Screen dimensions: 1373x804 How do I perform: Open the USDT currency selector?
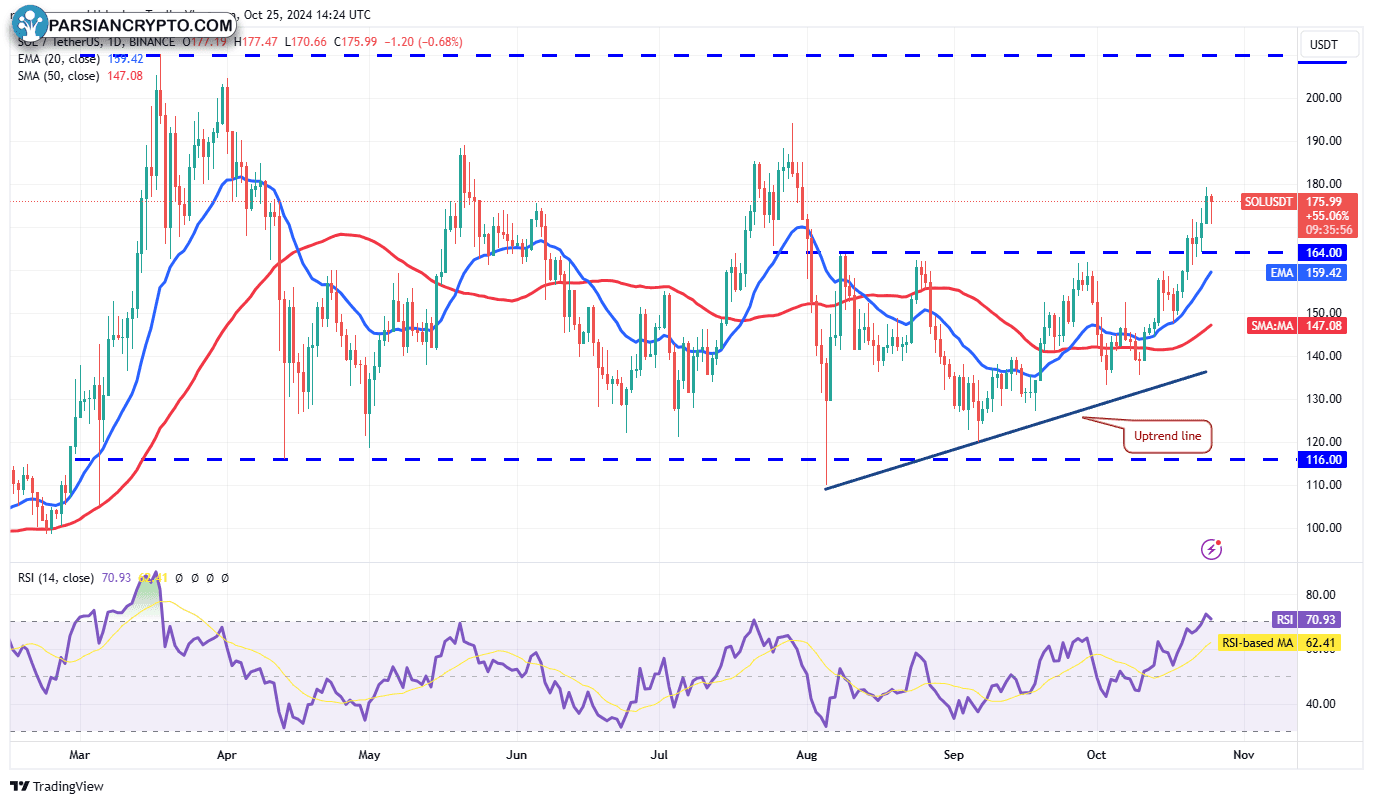(x=1330, y=44)
